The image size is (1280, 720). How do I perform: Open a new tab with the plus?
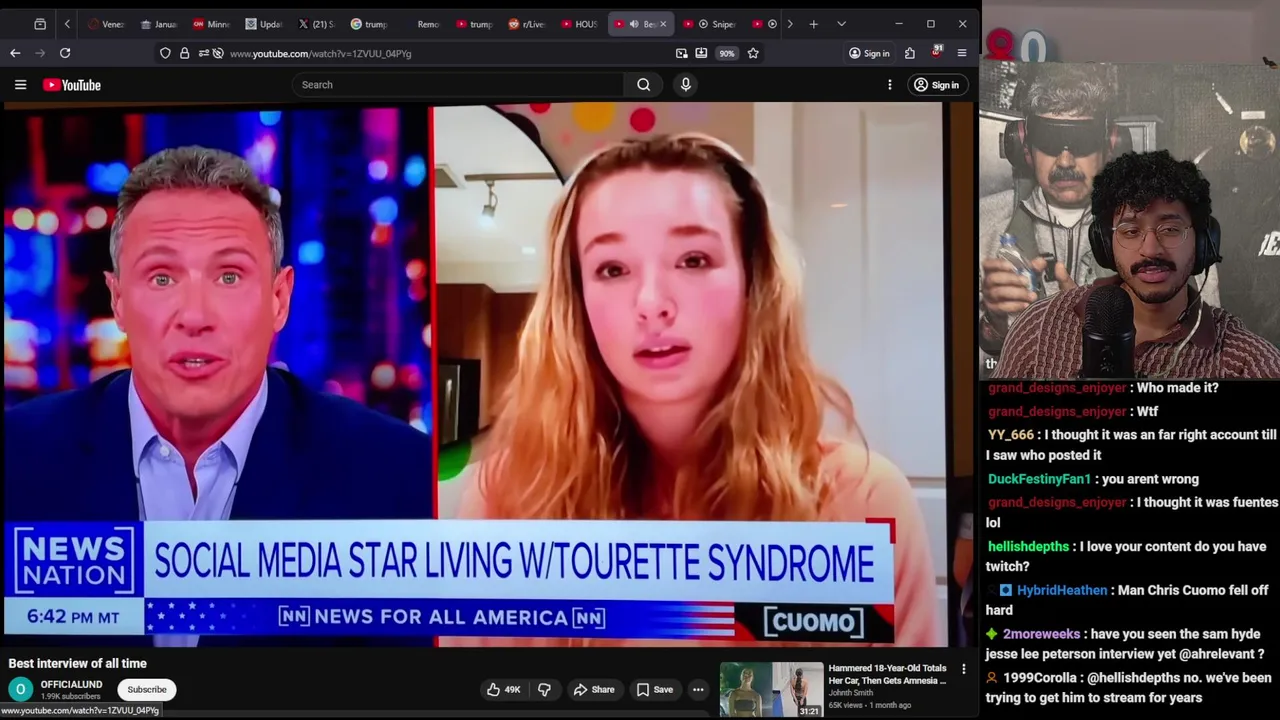click(813, 24)
